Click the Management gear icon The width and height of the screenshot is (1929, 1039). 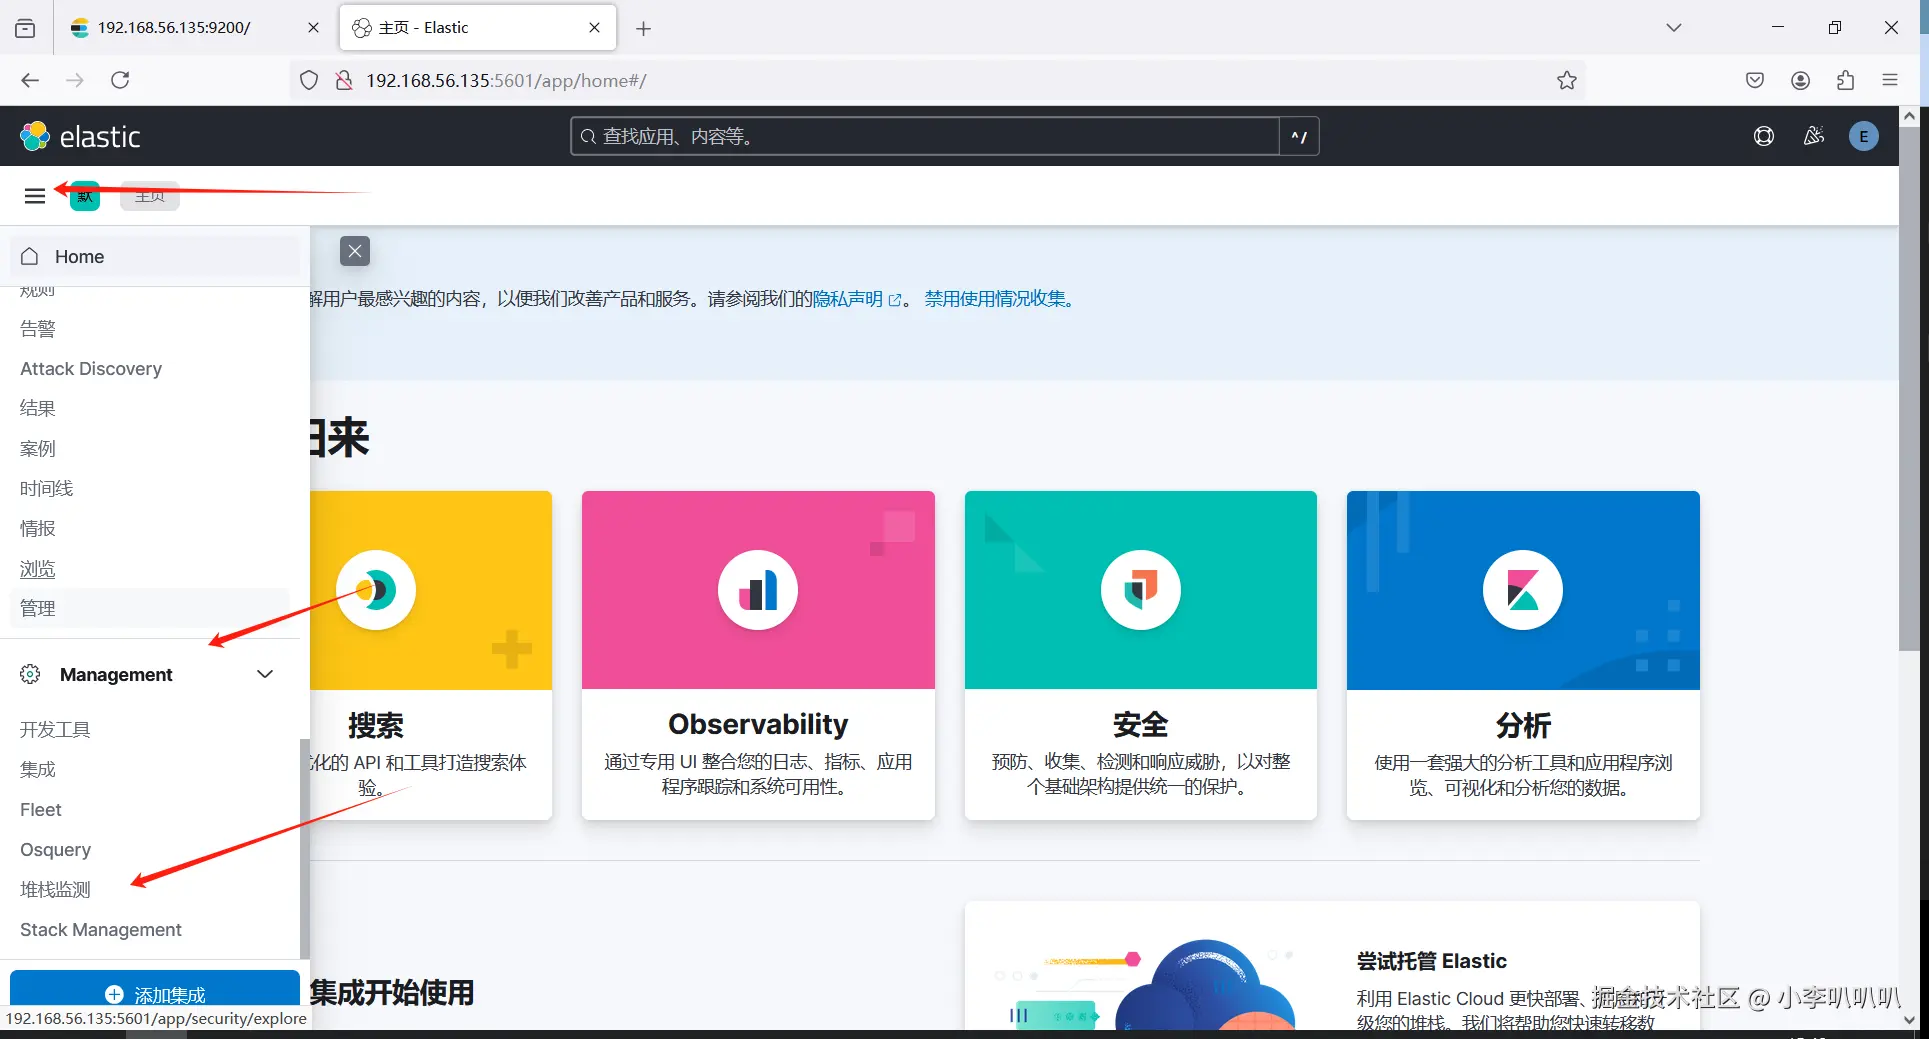(x=30, y=674)
